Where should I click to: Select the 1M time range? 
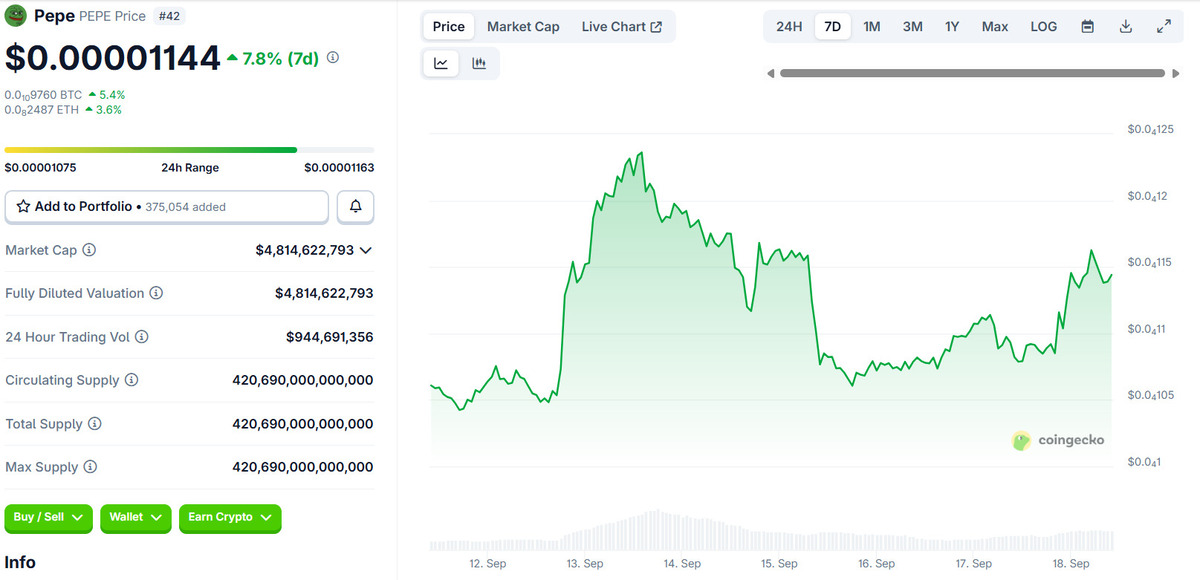(872, 27)
